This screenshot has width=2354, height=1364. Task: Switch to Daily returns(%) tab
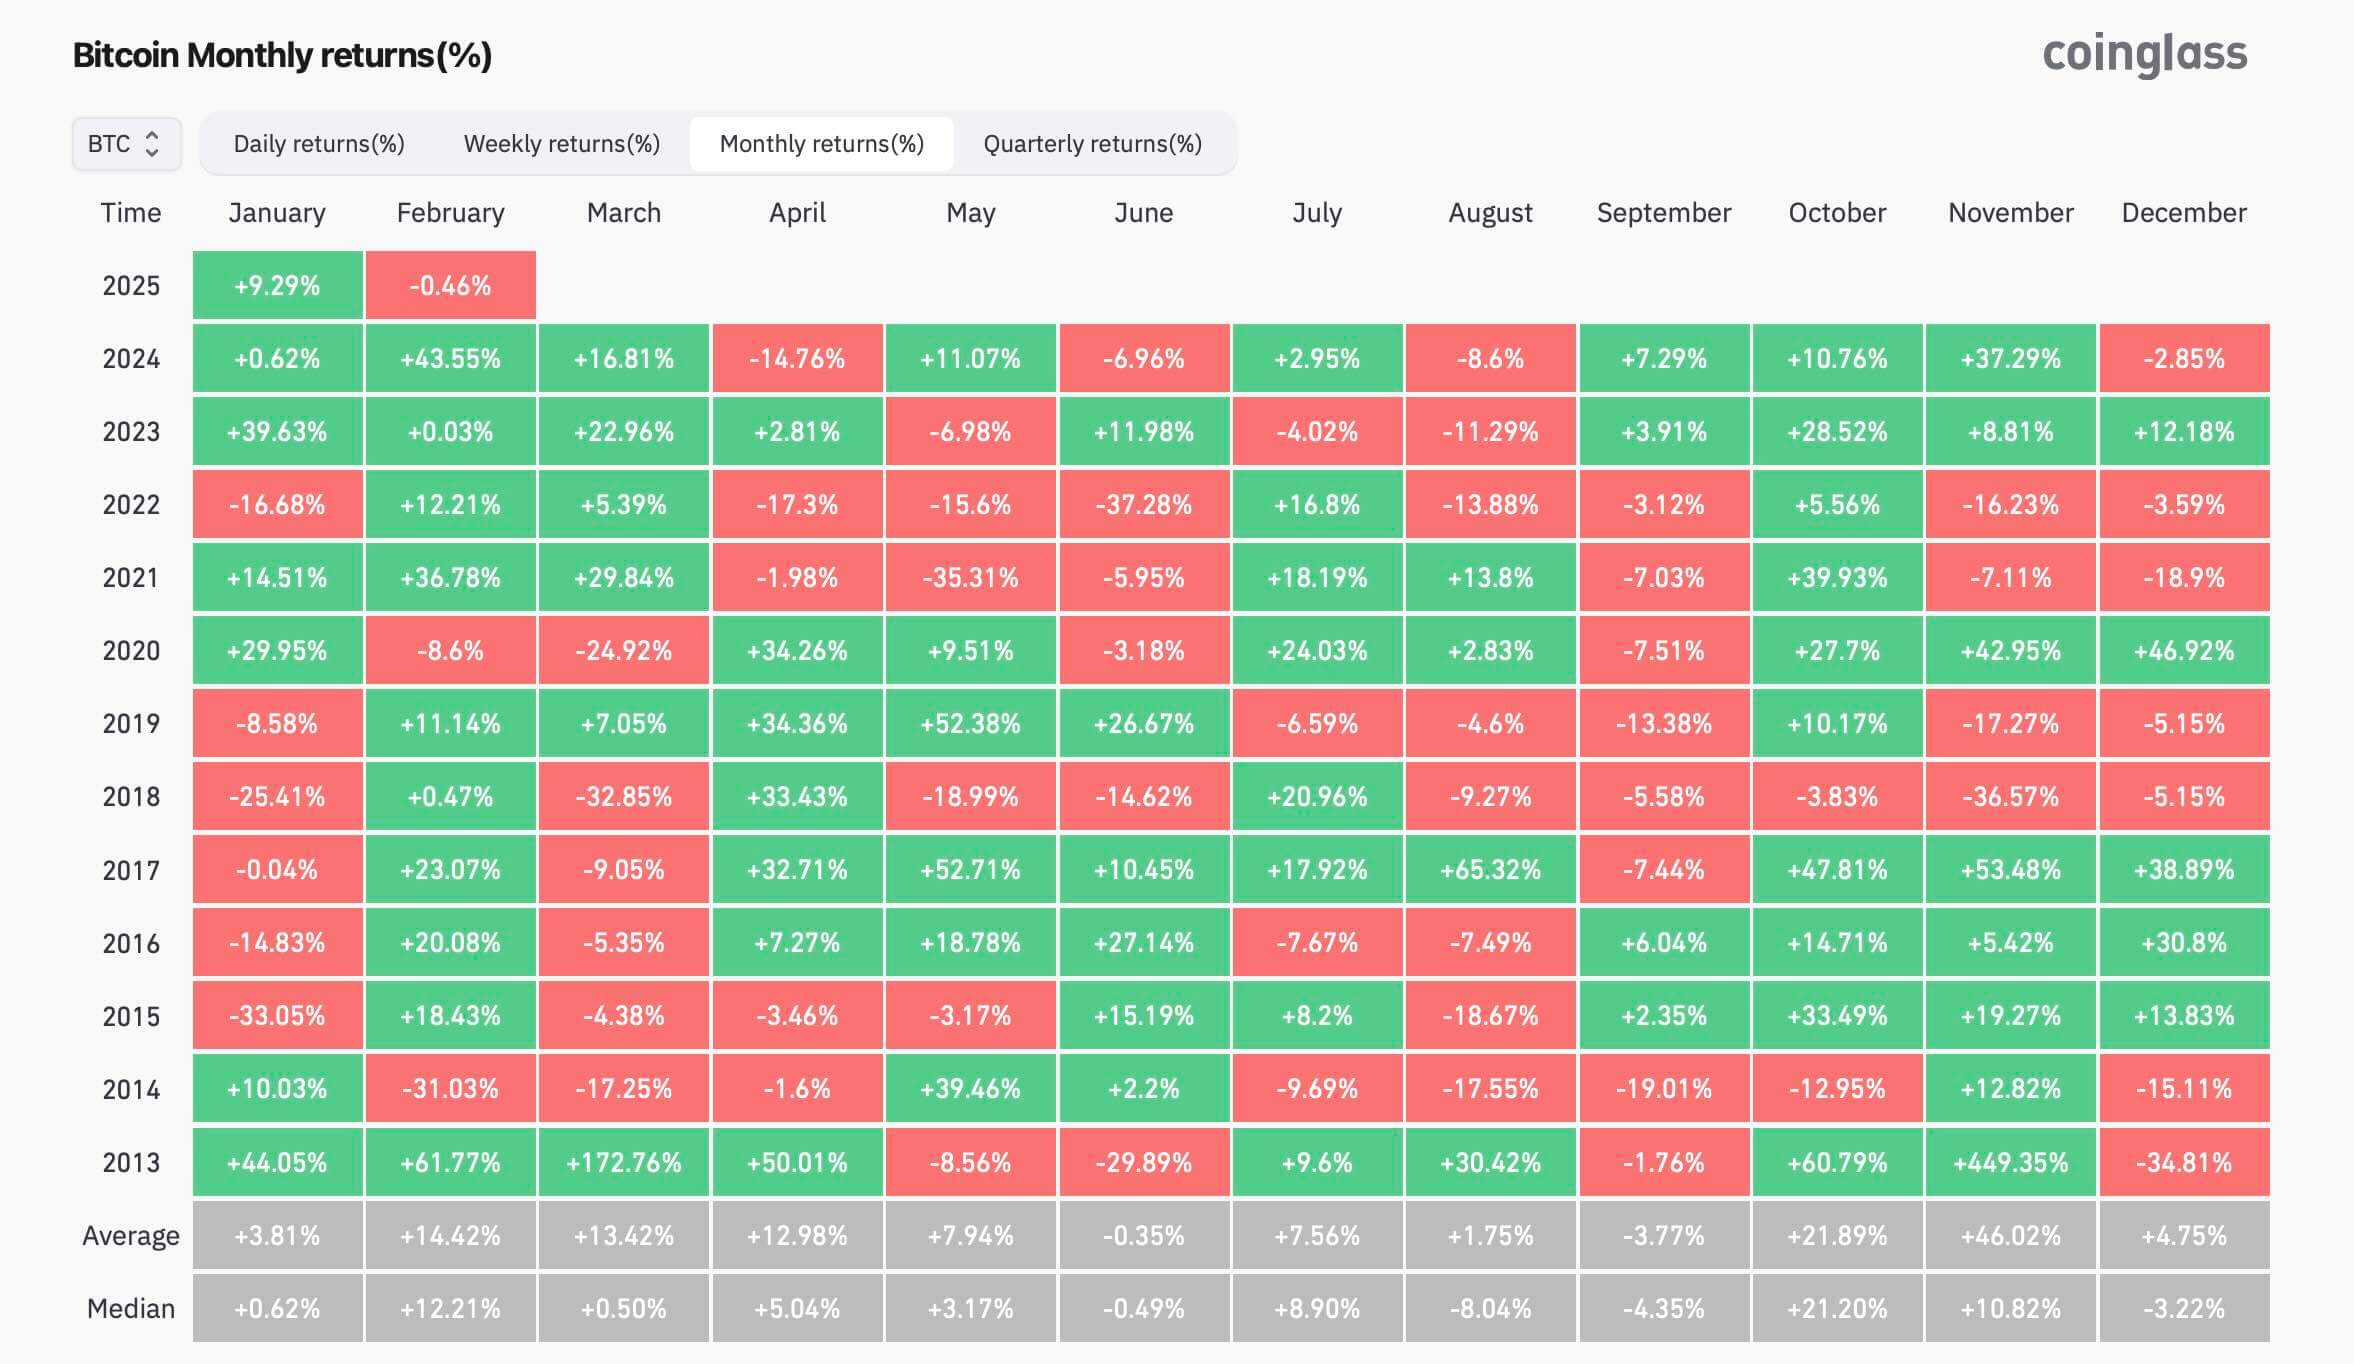point(319,144)
